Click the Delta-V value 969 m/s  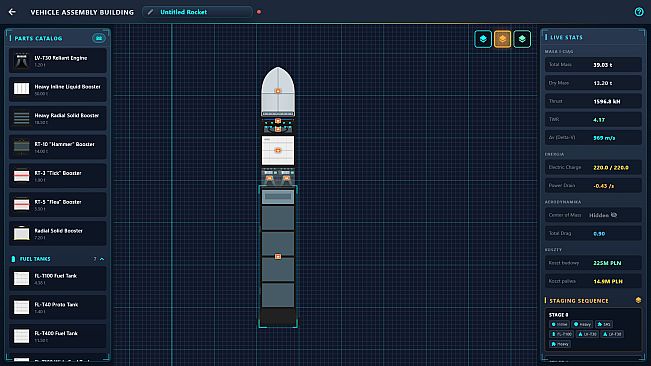[604, 138]
